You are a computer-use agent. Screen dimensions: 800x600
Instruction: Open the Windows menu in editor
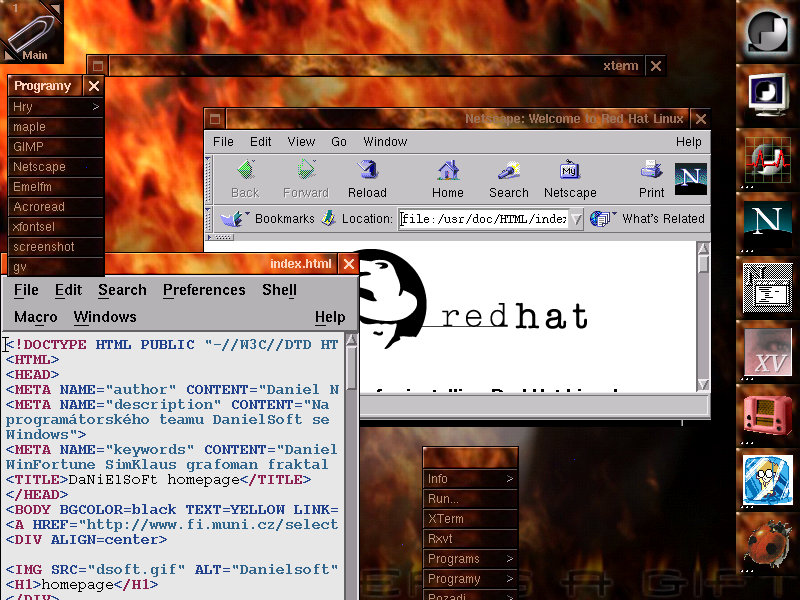coord(105,317)
